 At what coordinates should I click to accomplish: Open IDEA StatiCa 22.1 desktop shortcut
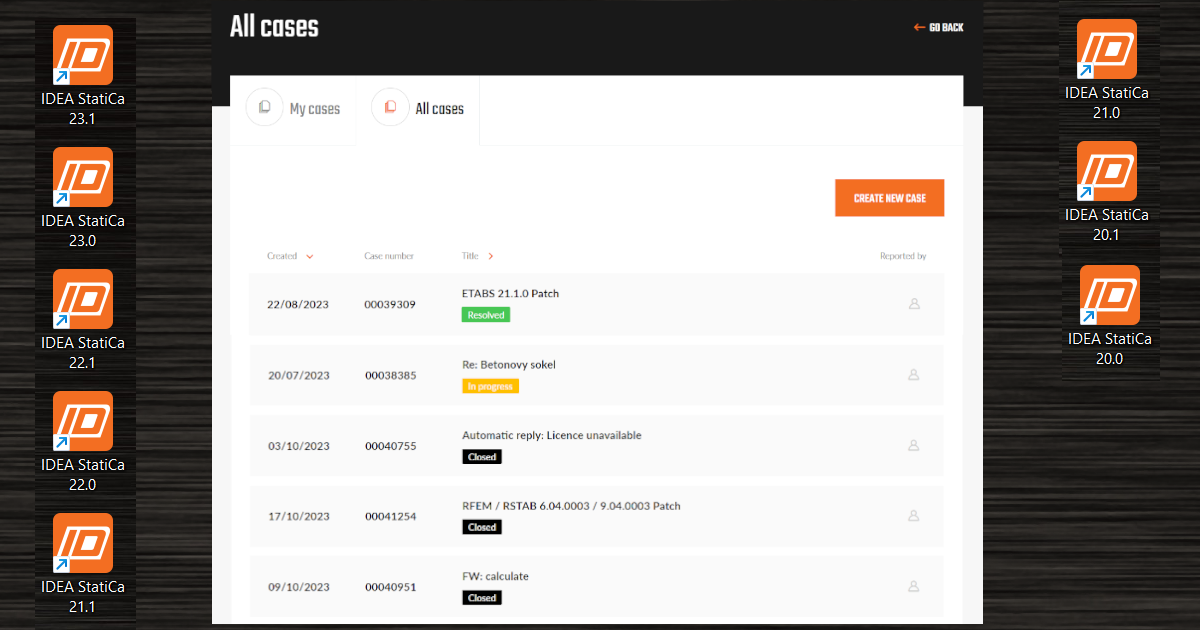pos(83,320)
